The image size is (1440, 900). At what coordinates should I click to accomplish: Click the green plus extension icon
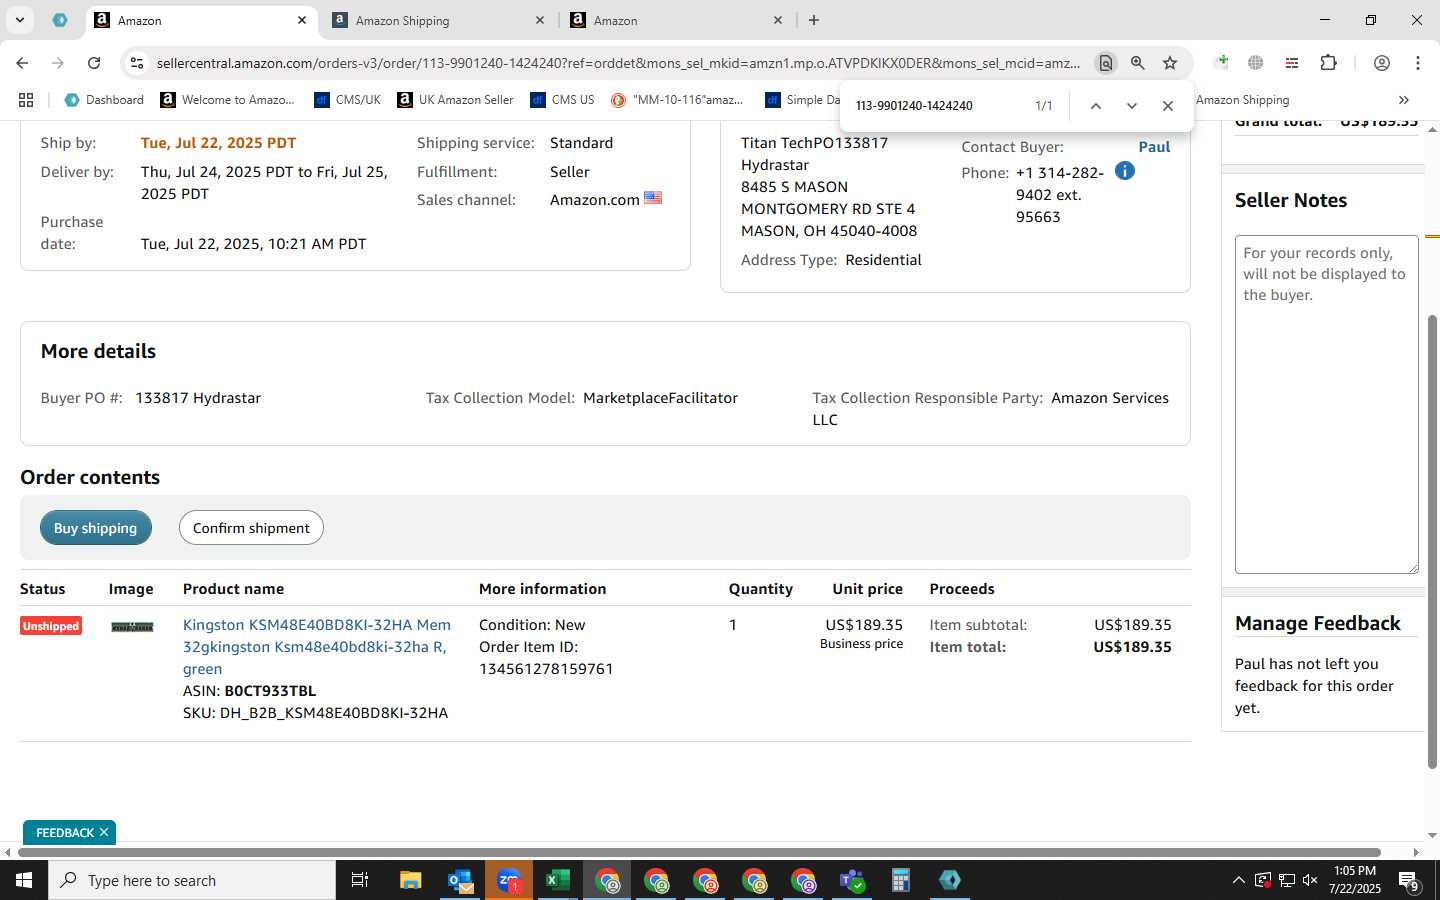(1222, 63)
